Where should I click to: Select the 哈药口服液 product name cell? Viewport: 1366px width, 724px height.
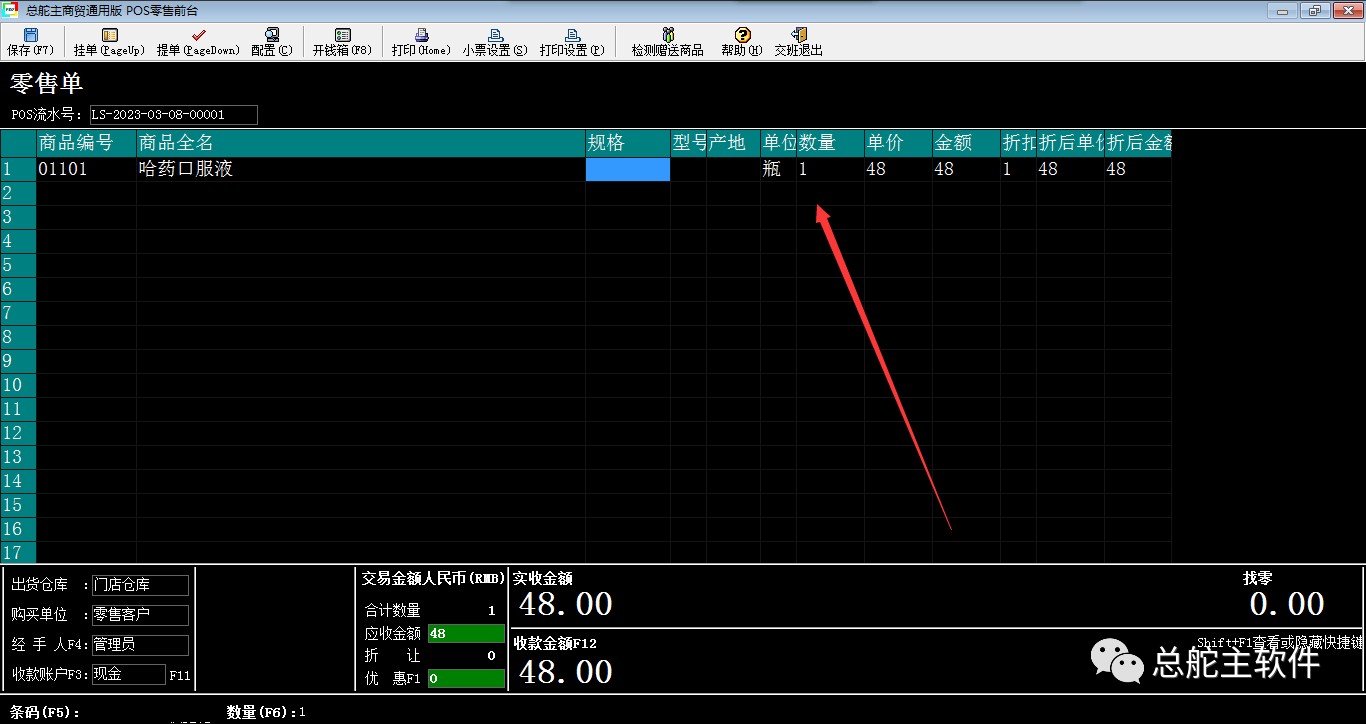coord(361,169)
